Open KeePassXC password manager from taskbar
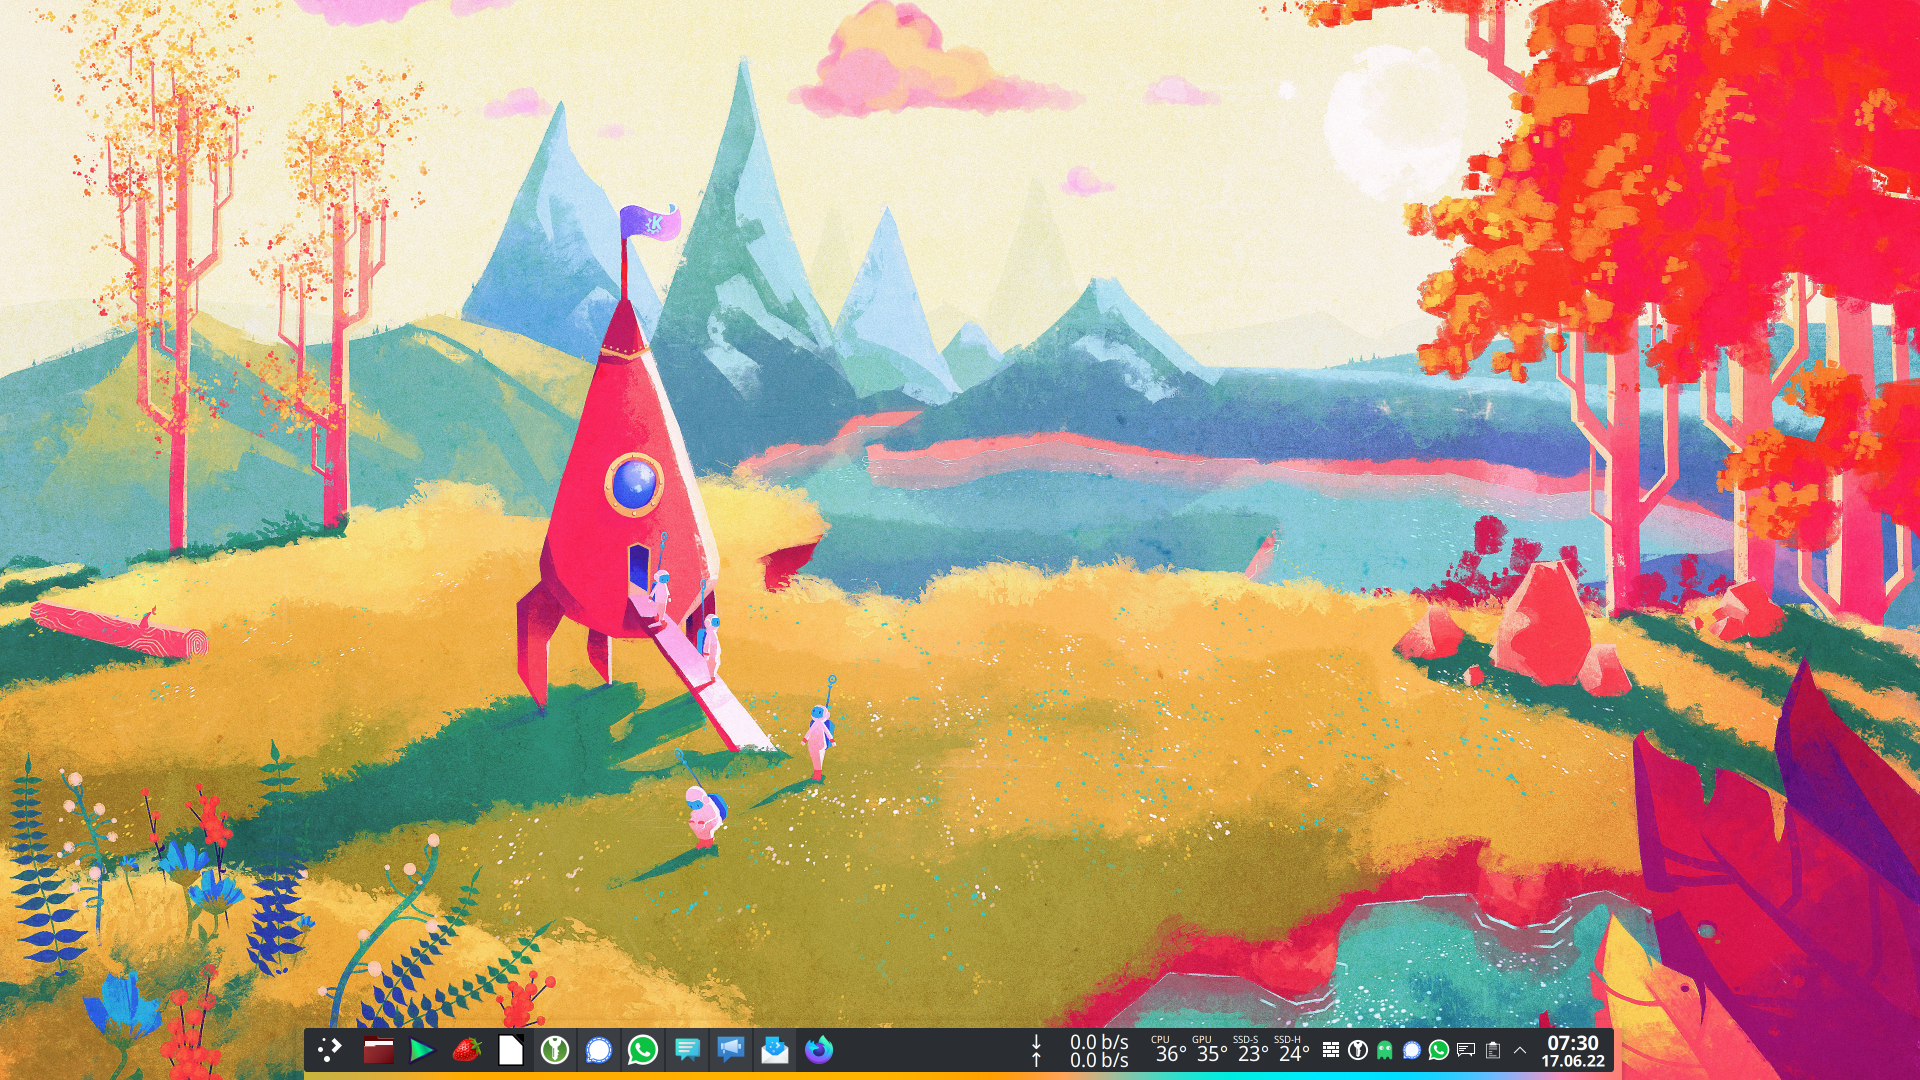 (555, 1052)
